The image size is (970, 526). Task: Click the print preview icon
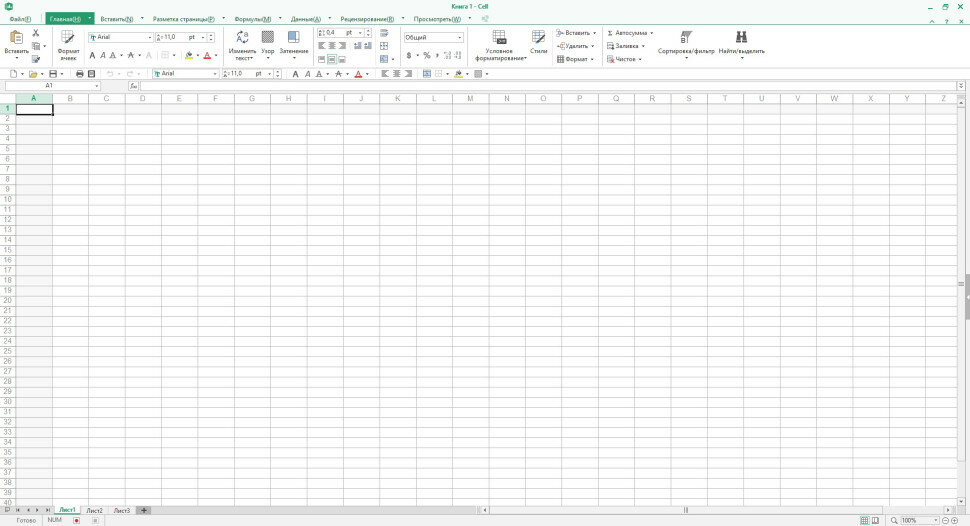pyautogui.click(x=92, y=74)
